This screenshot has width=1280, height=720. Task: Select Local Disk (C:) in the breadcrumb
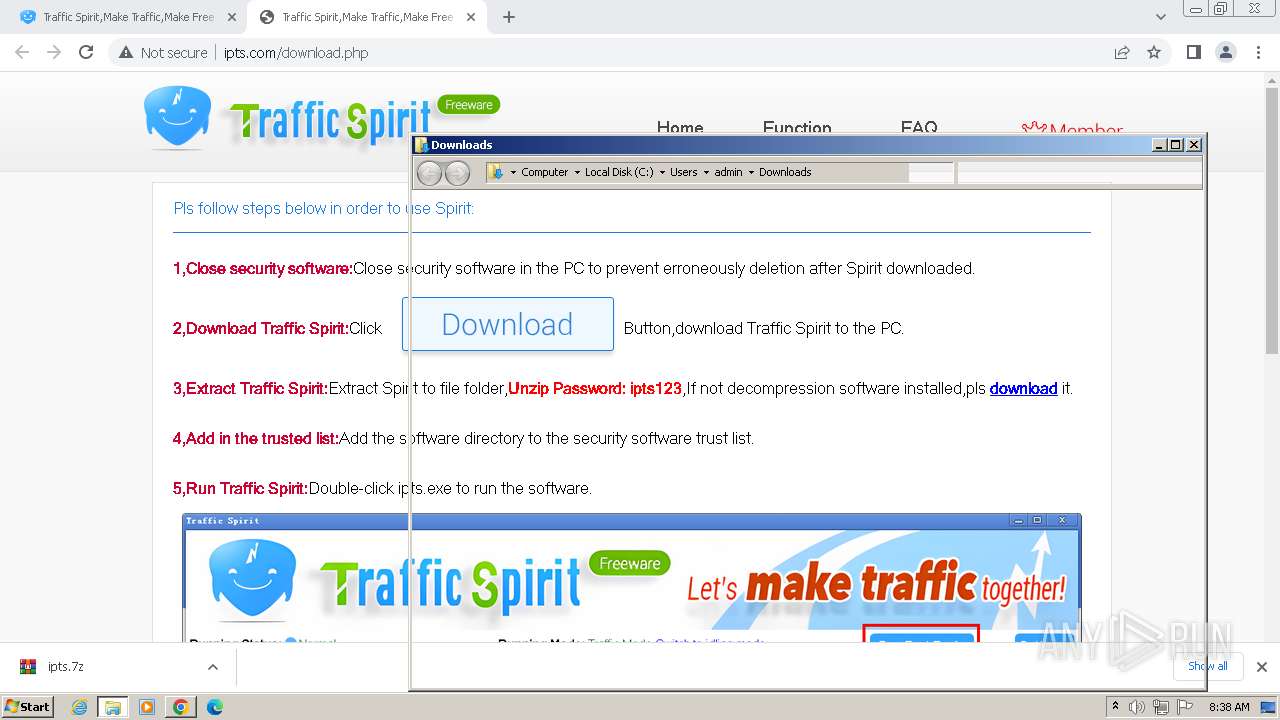pos(619,172)
